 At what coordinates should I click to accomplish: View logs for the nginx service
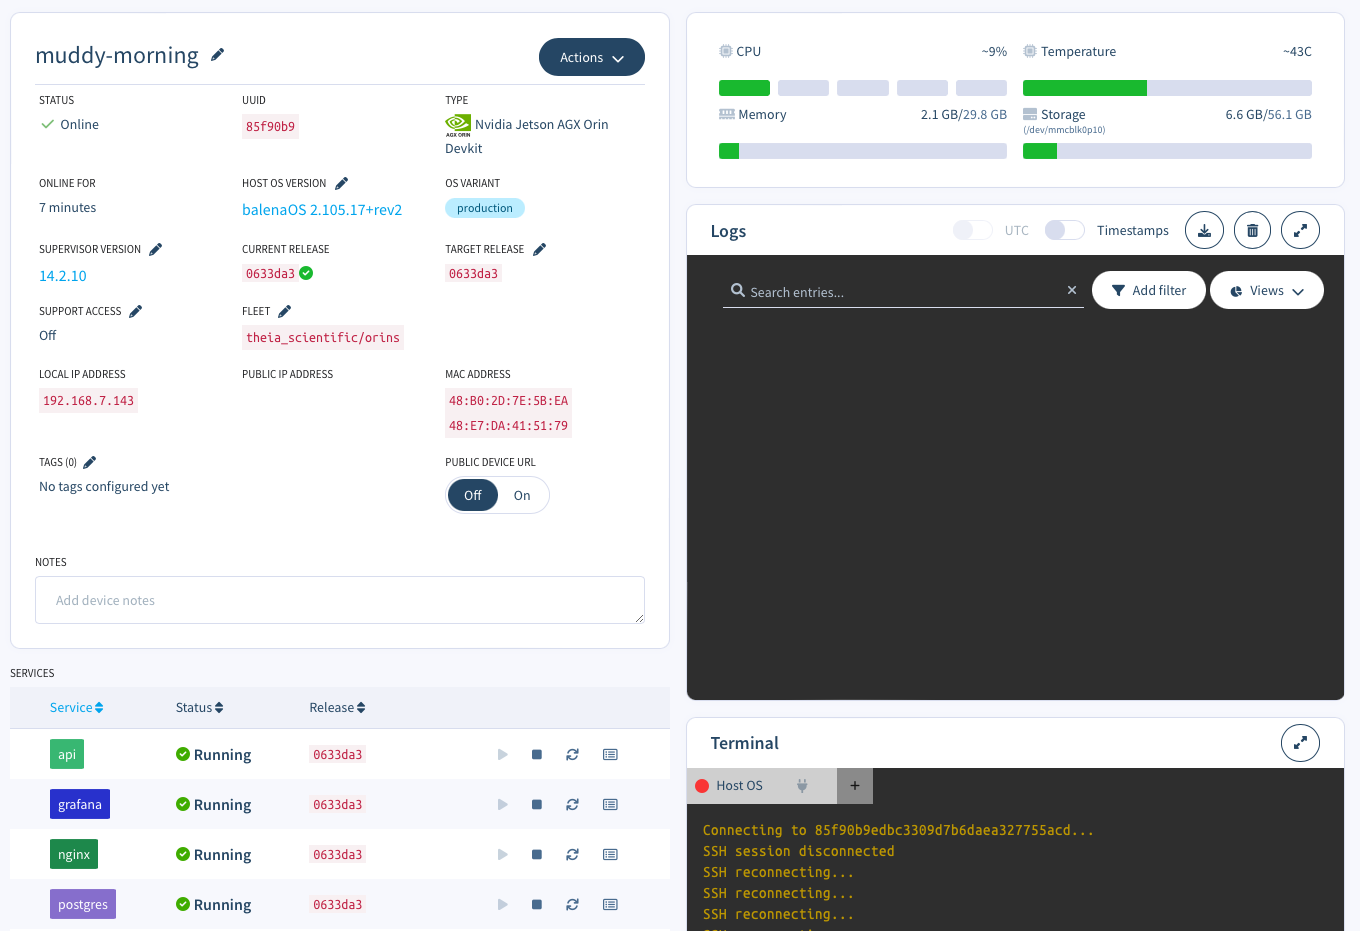point(610,854)
